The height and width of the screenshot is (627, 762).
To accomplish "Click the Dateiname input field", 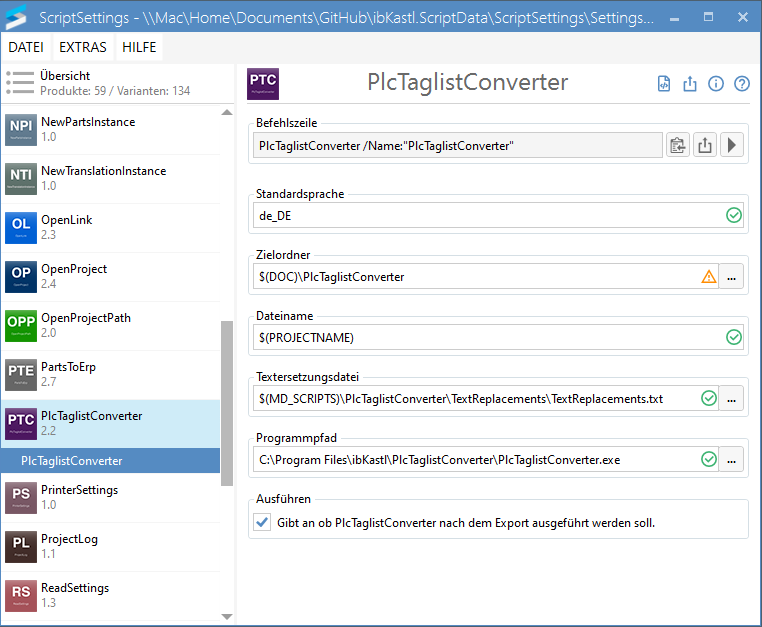I will 488,338.
